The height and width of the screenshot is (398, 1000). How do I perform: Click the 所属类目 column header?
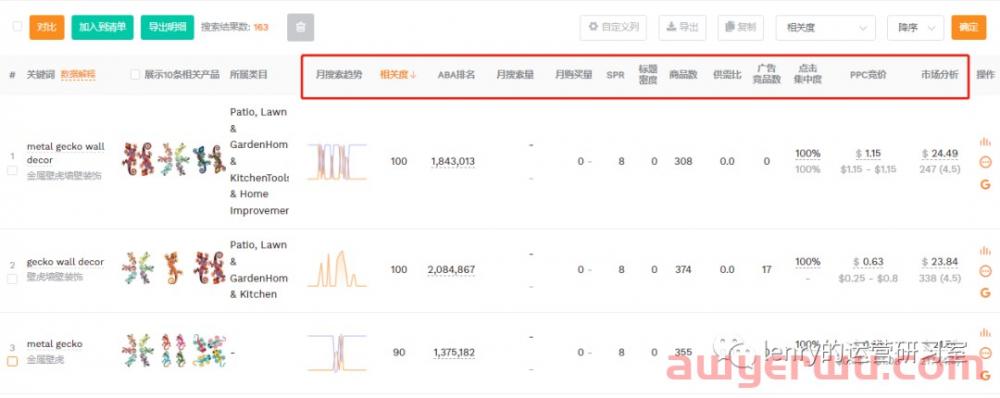[x=249, y=75]
